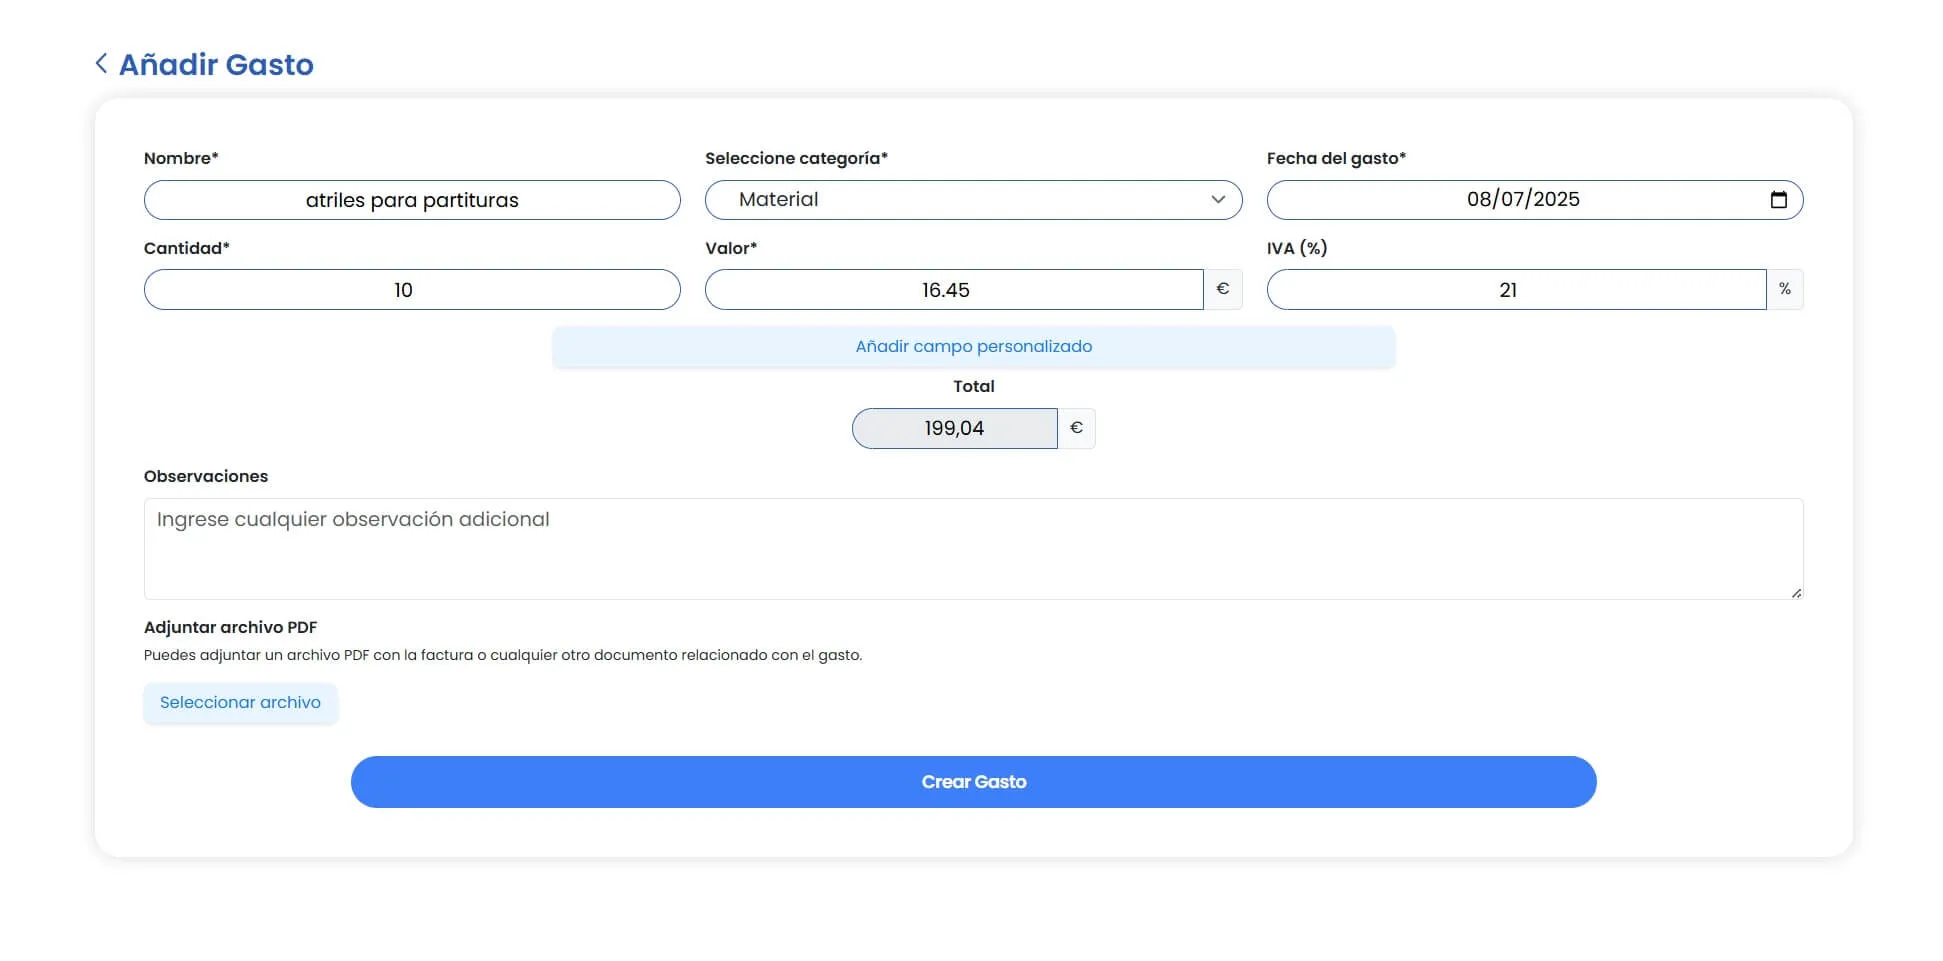
Task: Open the Seleccione categoría dropdown
Action: (x=974, y=199)
